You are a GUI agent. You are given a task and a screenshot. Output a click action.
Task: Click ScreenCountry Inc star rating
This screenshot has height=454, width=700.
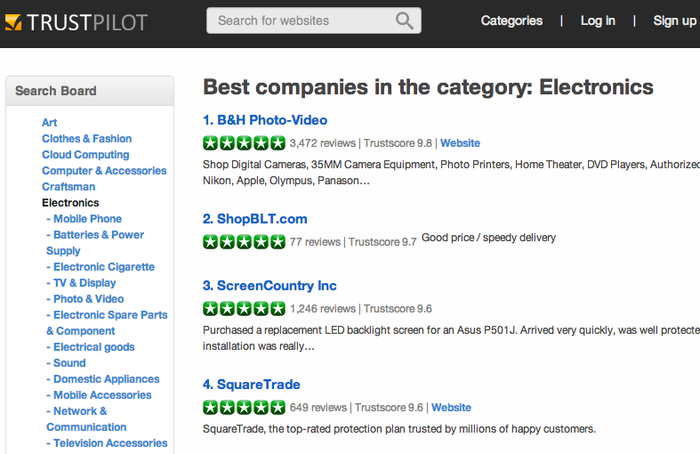click(244, 308)
